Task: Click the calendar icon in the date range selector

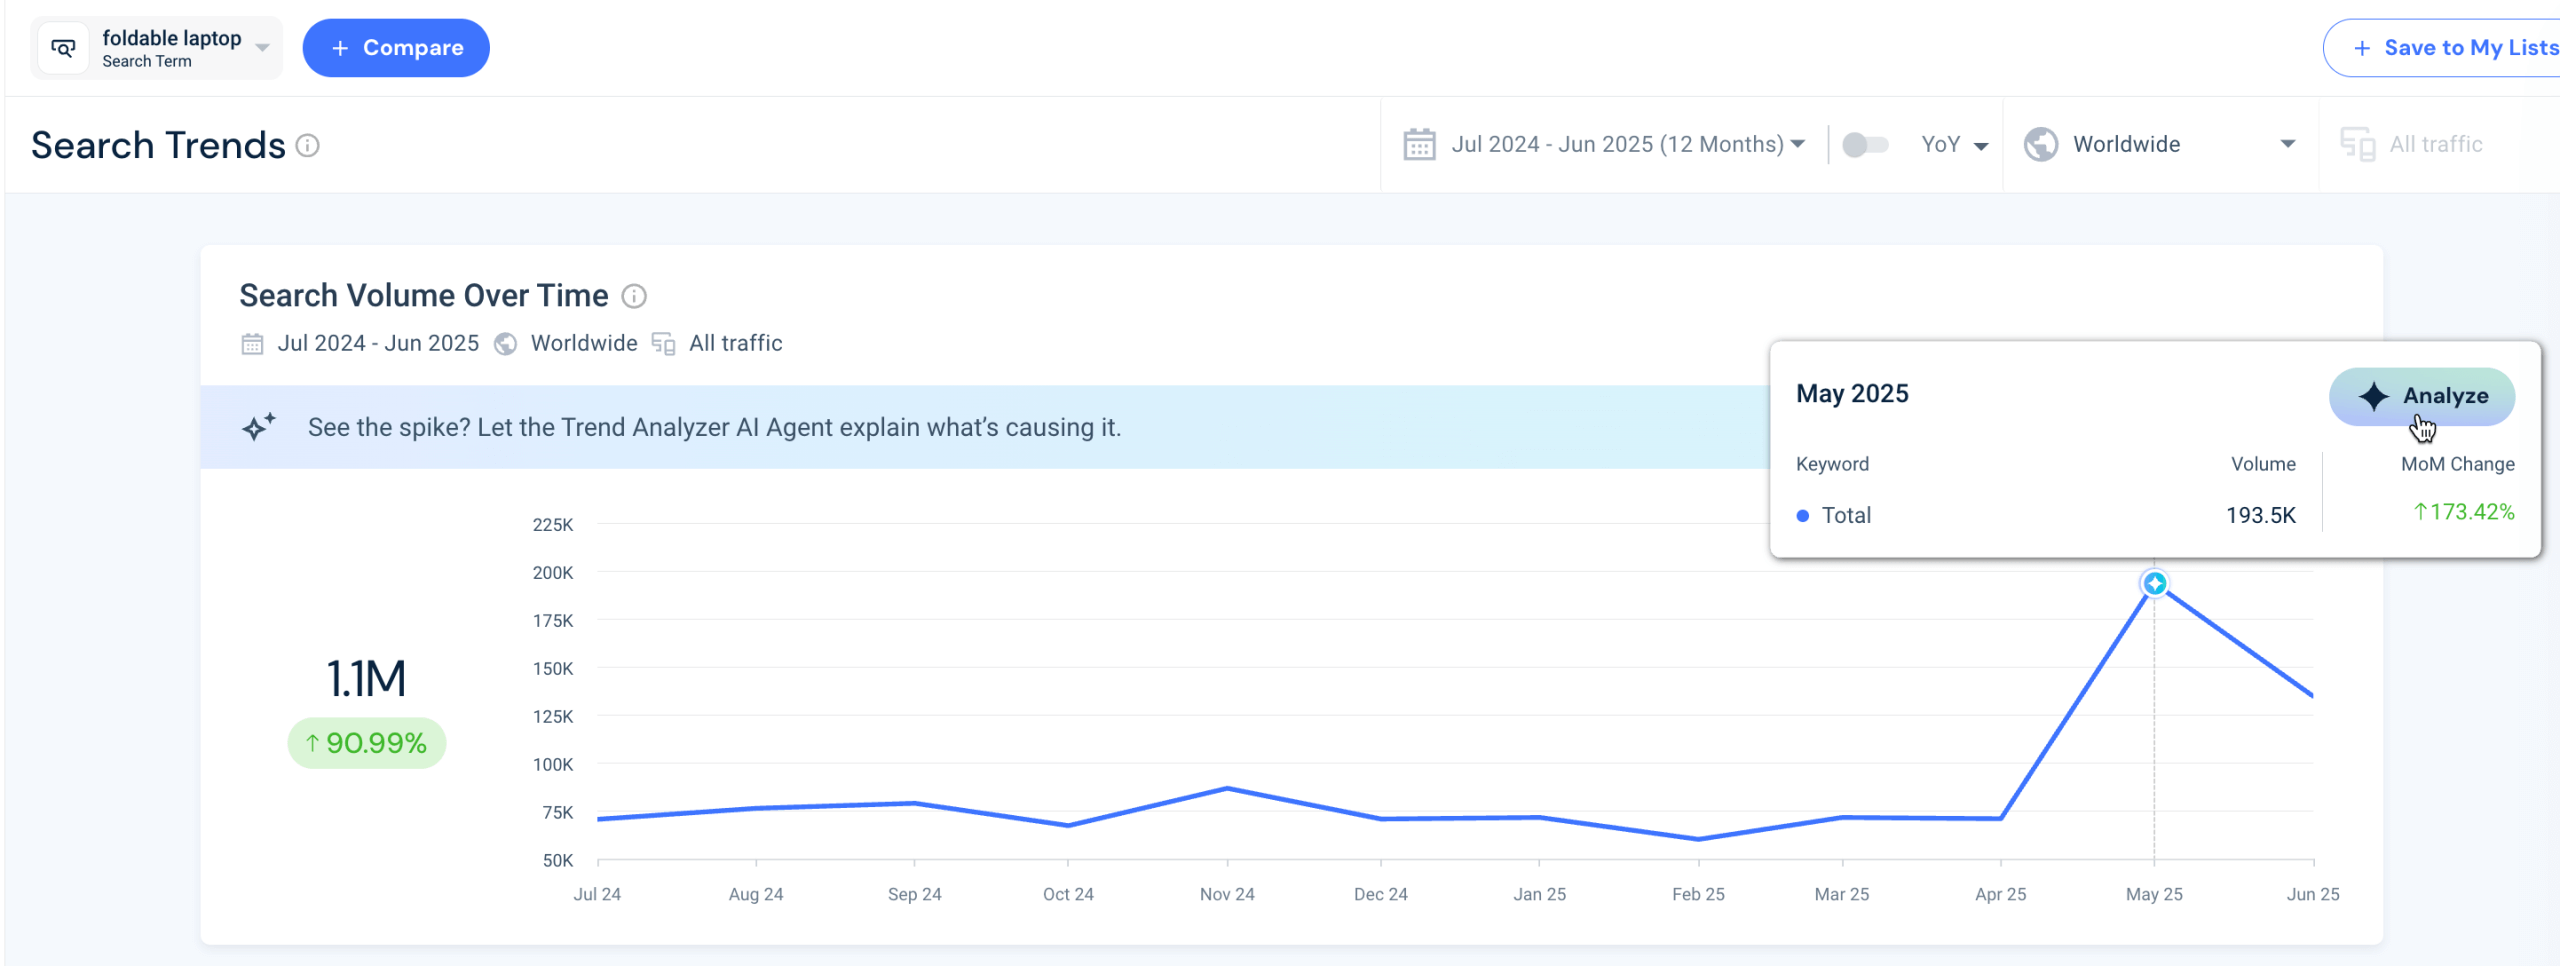Action: coord(1419,144)
